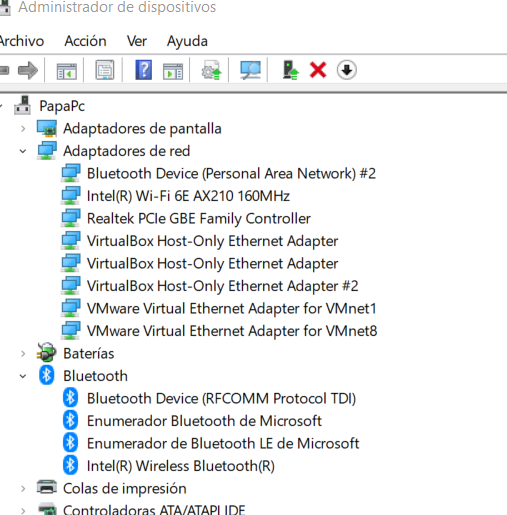Expand the Controladoras ATA/ATAPI IDE node

point(23,511)
